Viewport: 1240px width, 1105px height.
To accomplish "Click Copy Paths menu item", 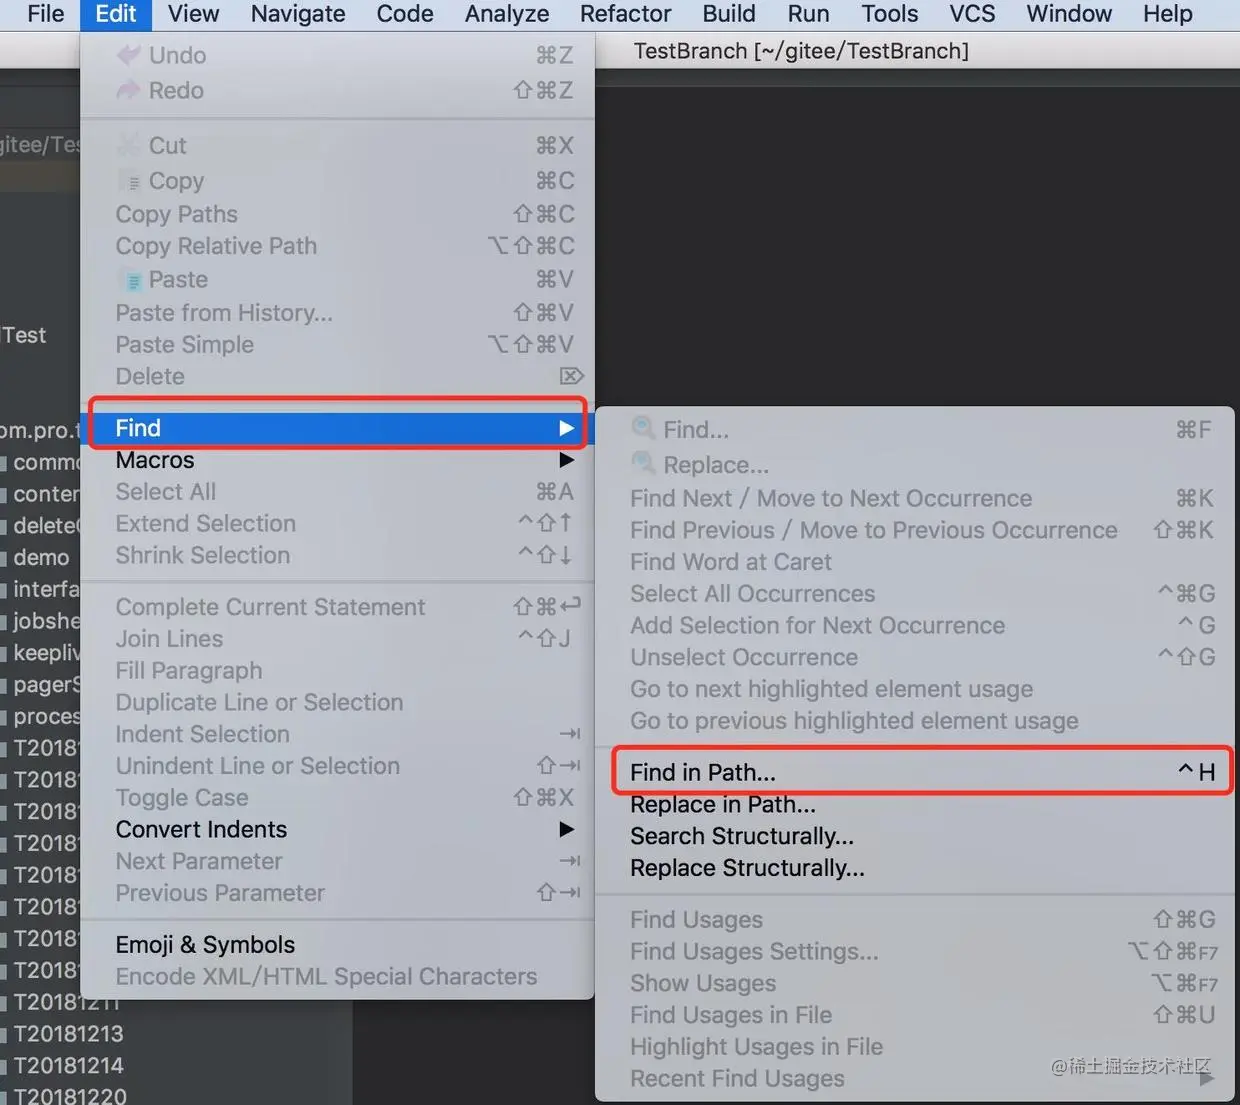I will pyautogui.click(x=337, y=214).
